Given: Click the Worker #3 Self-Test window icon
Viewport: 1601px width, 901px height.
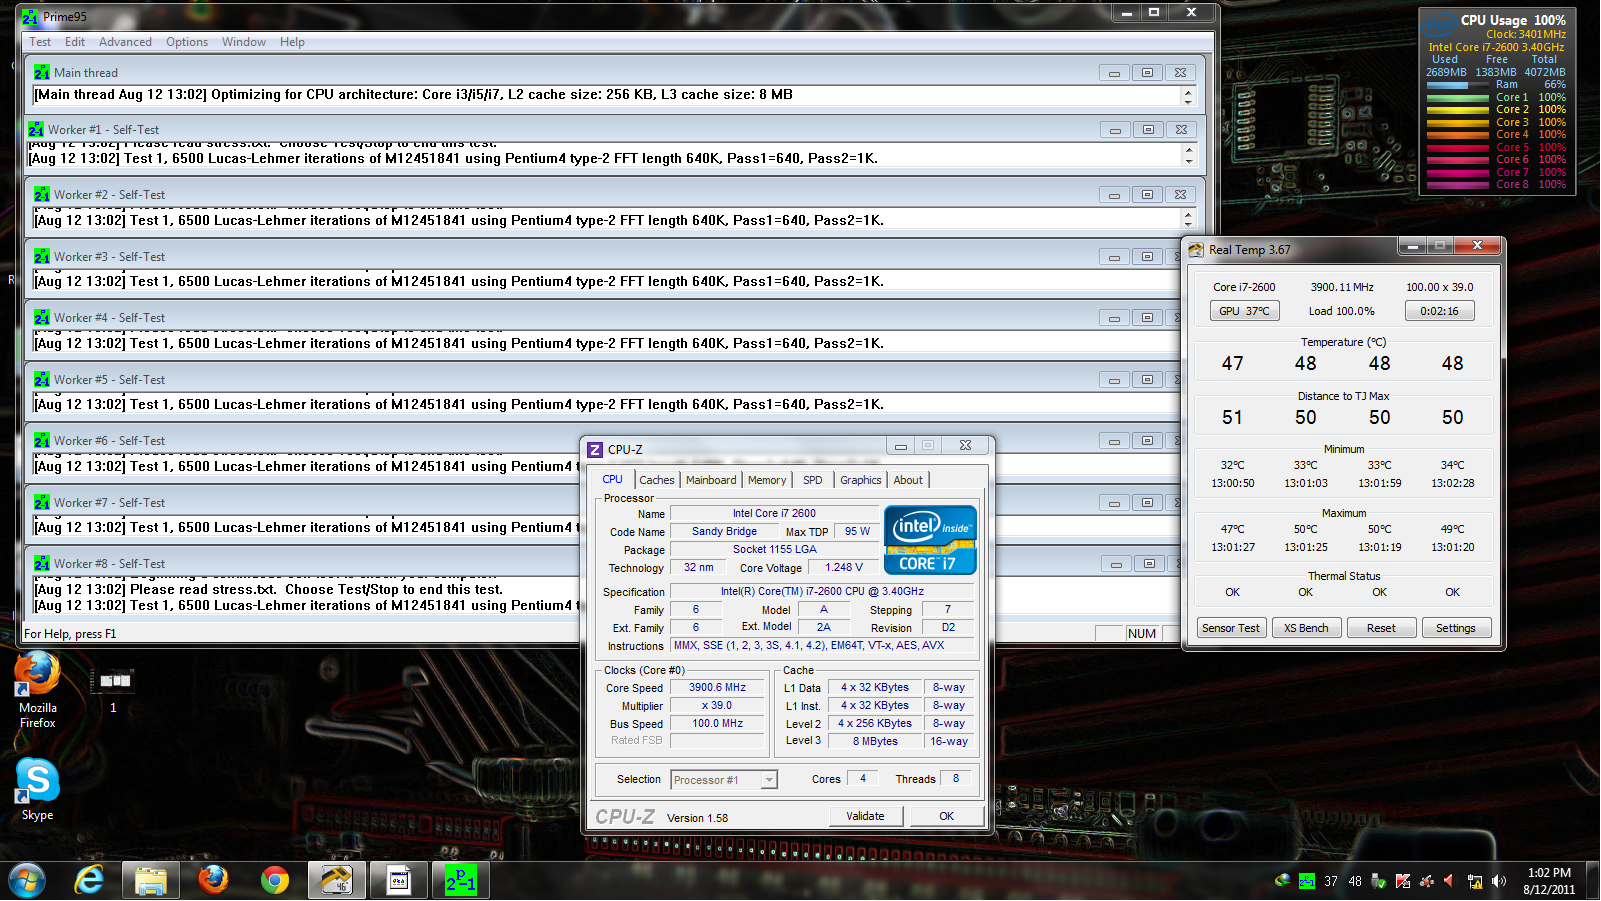Looking at the screenshot, I should click(x=41, y=257).
